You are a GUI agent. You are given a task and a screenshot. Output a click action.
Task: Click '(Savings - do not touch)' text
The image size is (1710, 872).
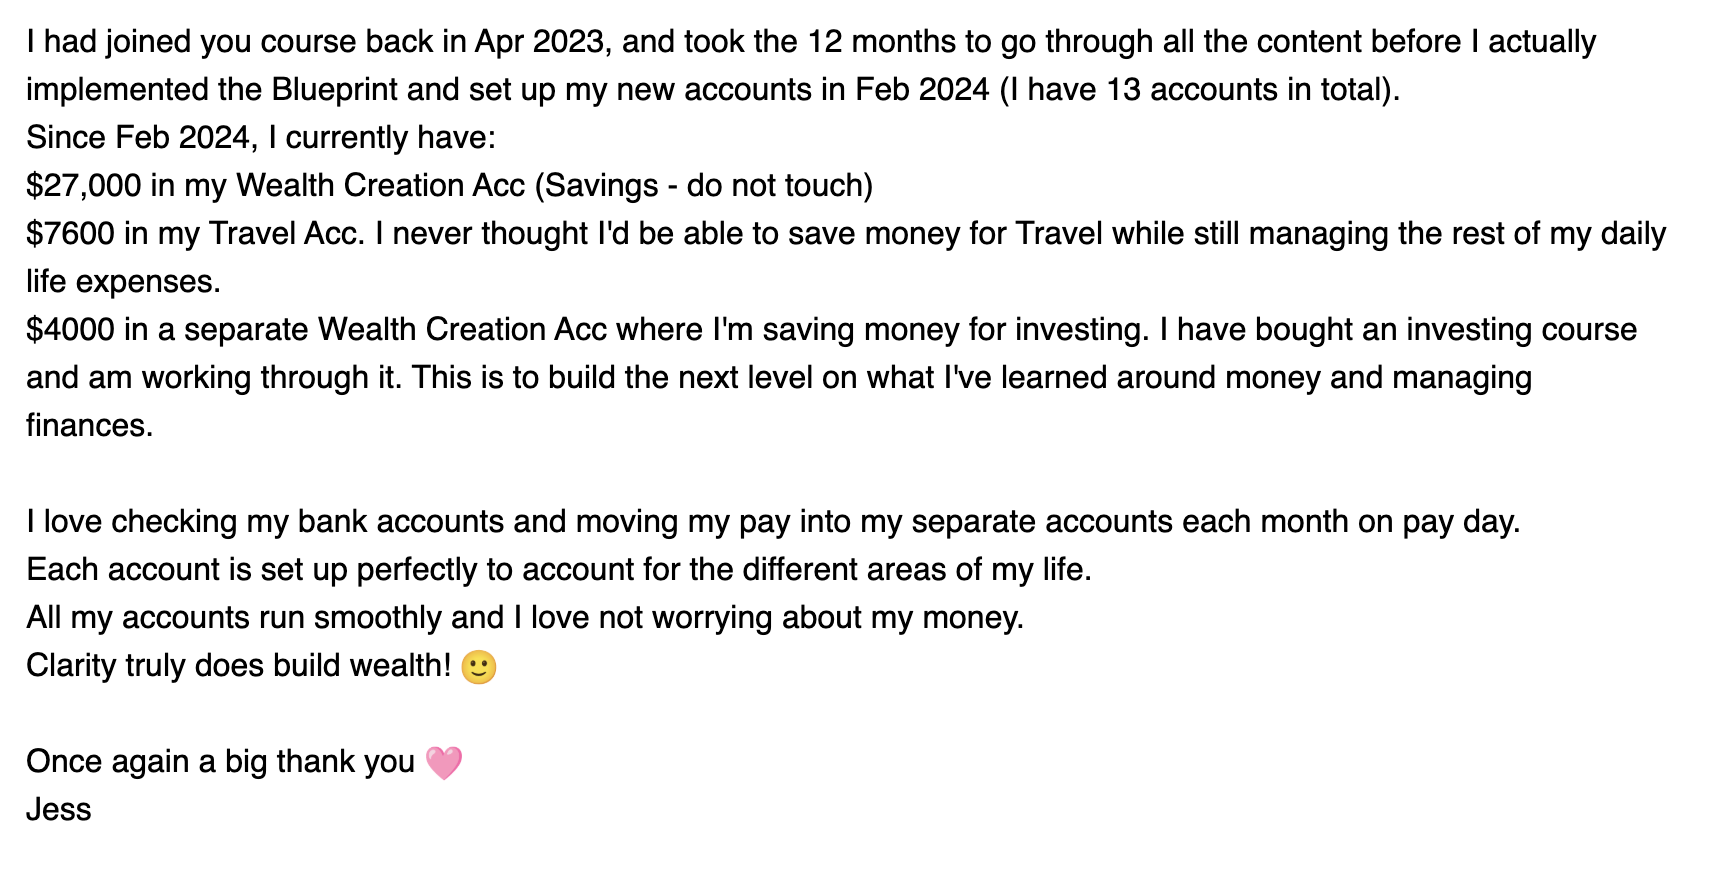(704, 186)
